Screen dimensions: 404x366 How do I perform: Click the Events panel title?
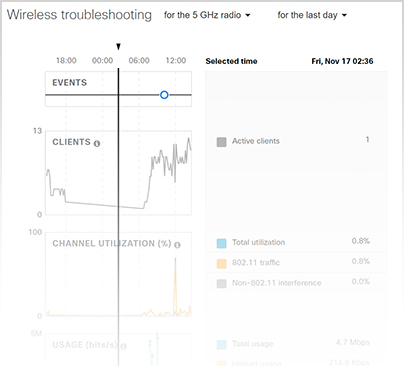69,83
